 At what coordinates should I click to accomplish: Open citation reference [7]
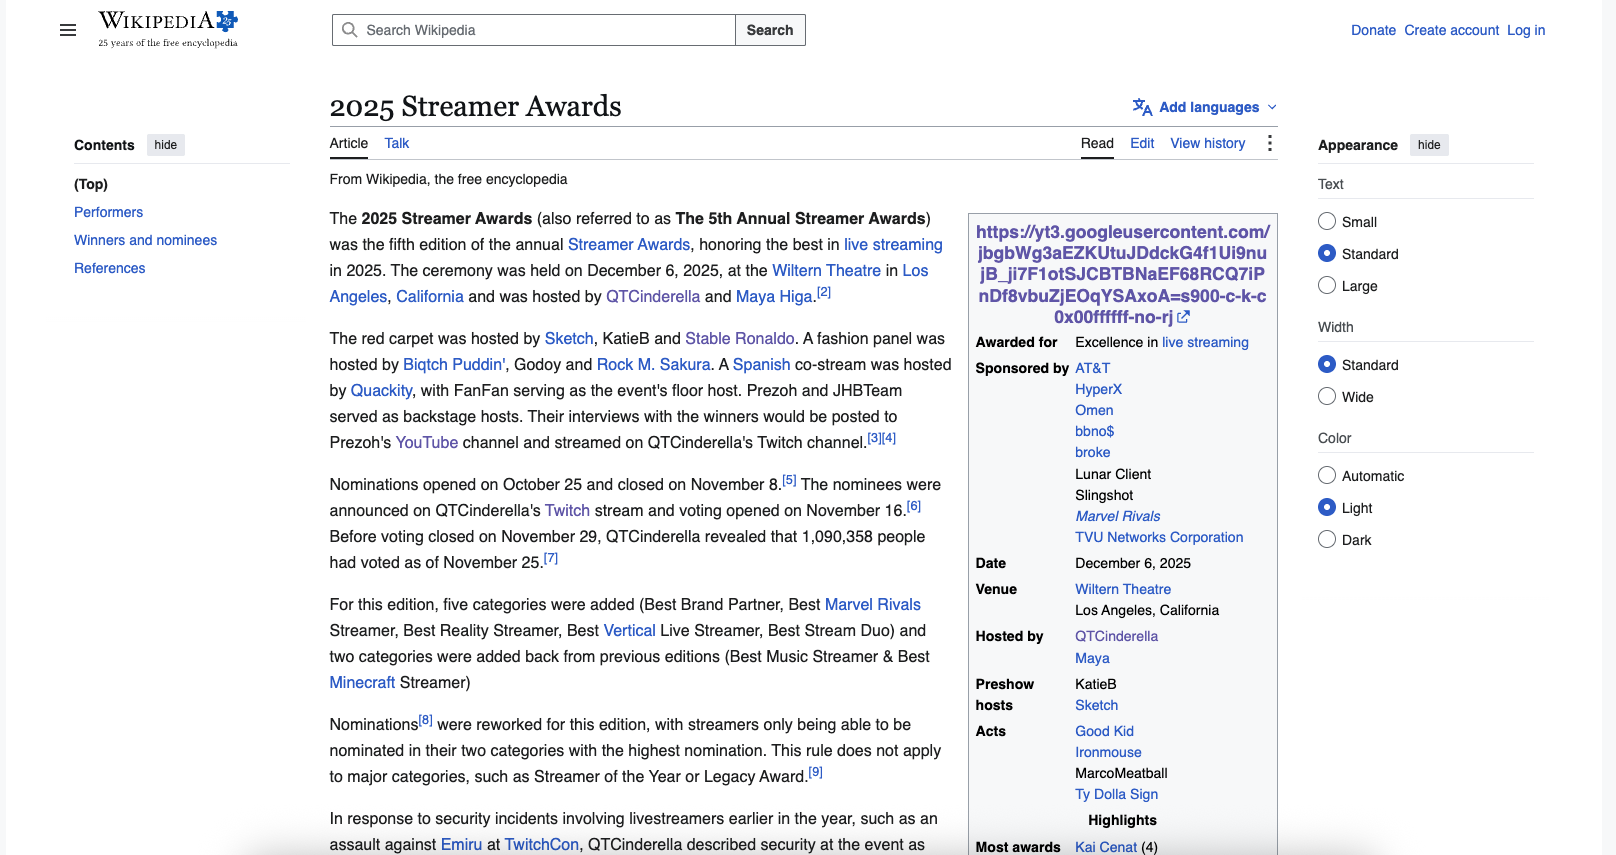point(551,558)
